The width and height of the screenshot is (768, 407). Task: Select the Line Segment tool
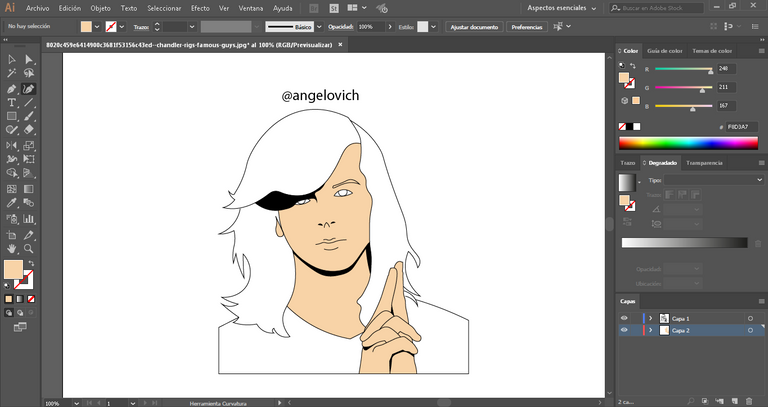(29, 103)
